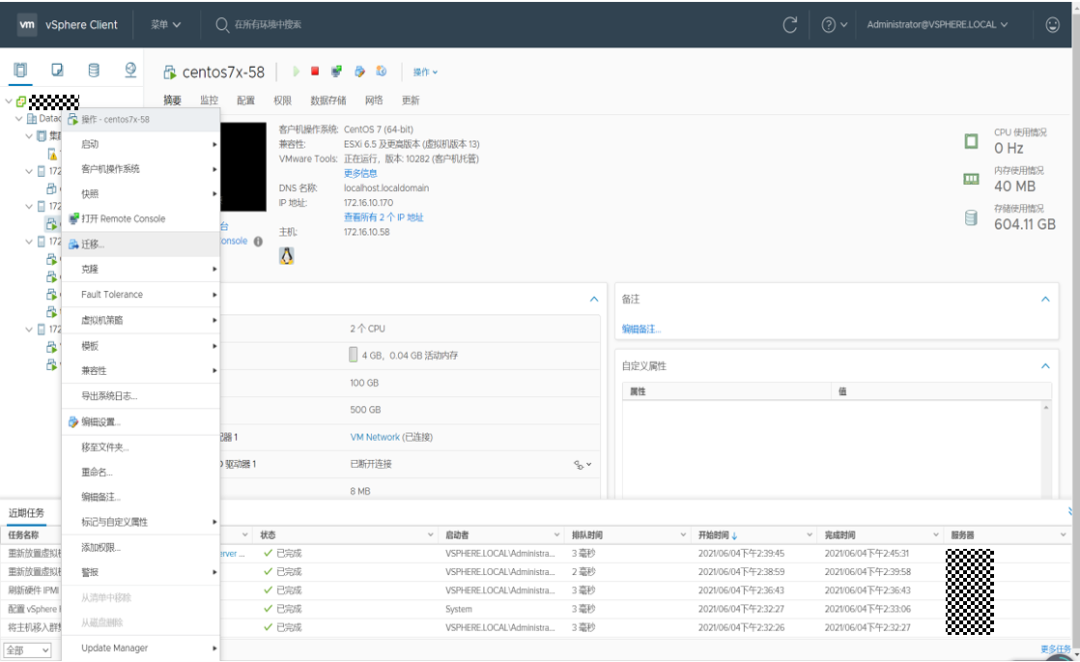Click the vm logo in the header
Screen dimensions: 1080x662
click(27, 24)
